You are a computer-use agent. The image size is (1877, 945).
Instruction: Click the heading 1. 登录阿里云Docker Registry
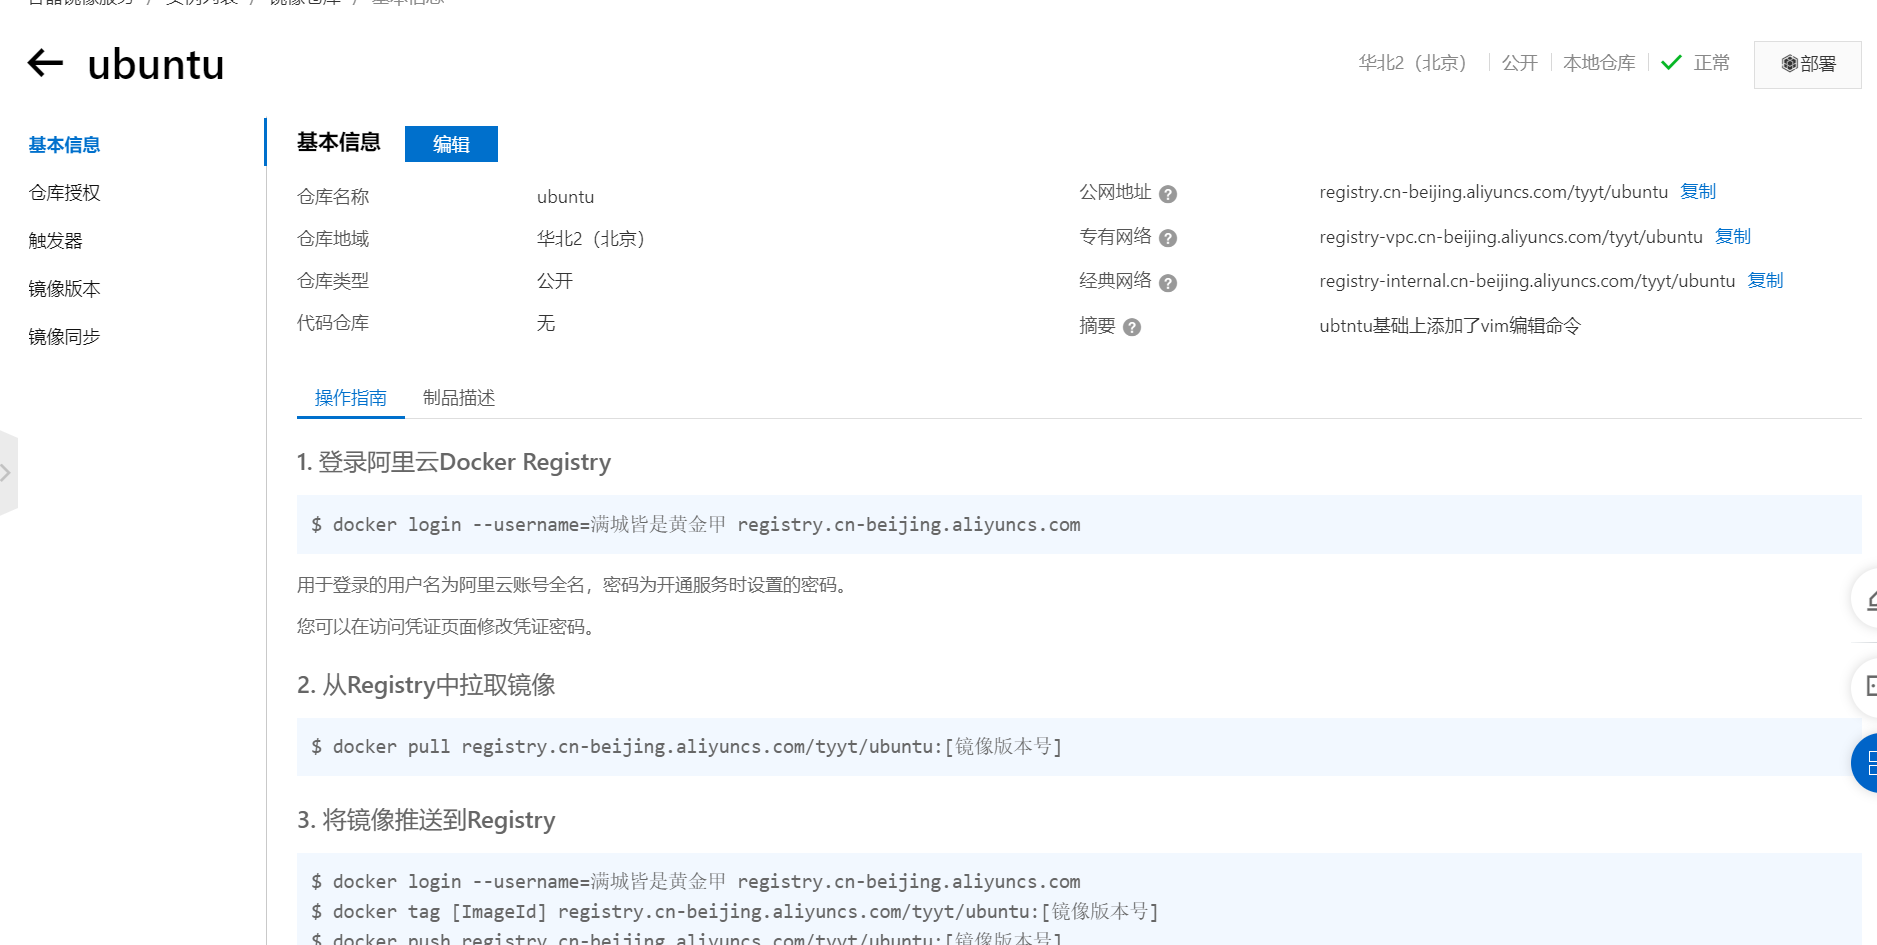[454, 462]
